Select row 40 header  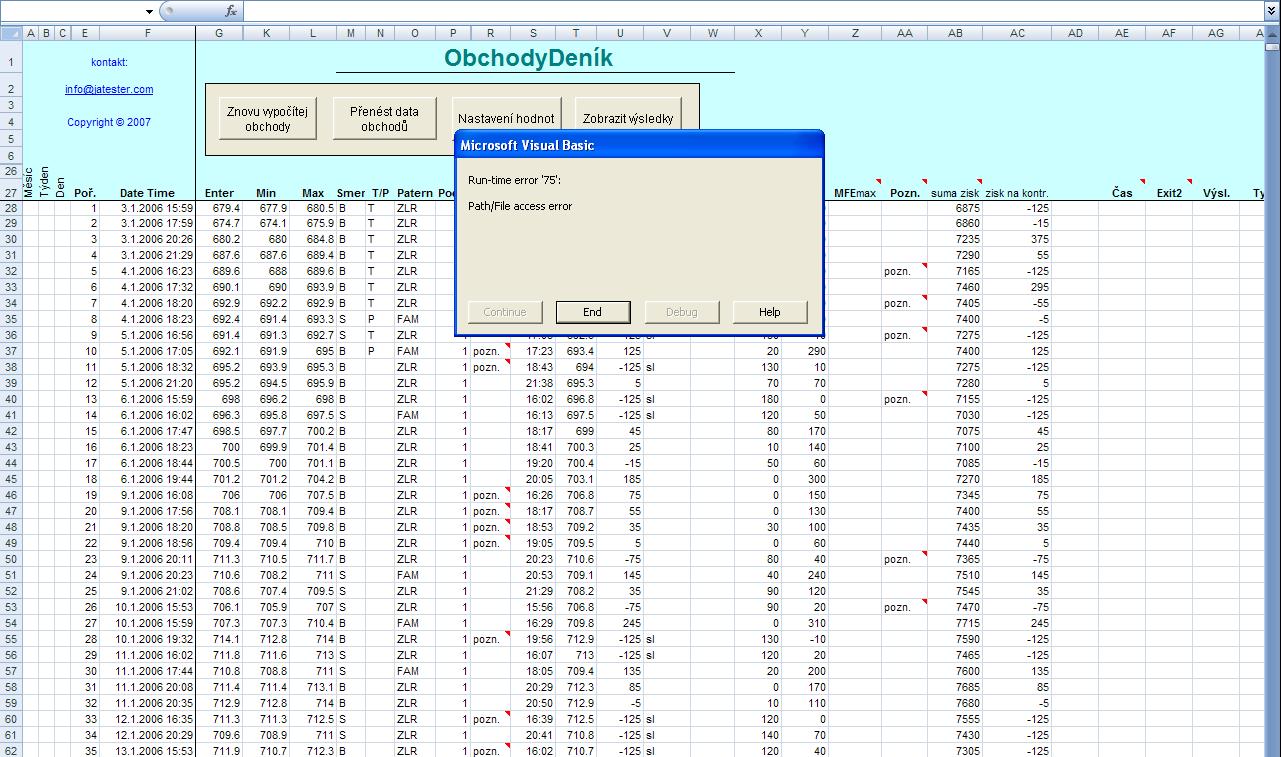(x=11, y=399)
